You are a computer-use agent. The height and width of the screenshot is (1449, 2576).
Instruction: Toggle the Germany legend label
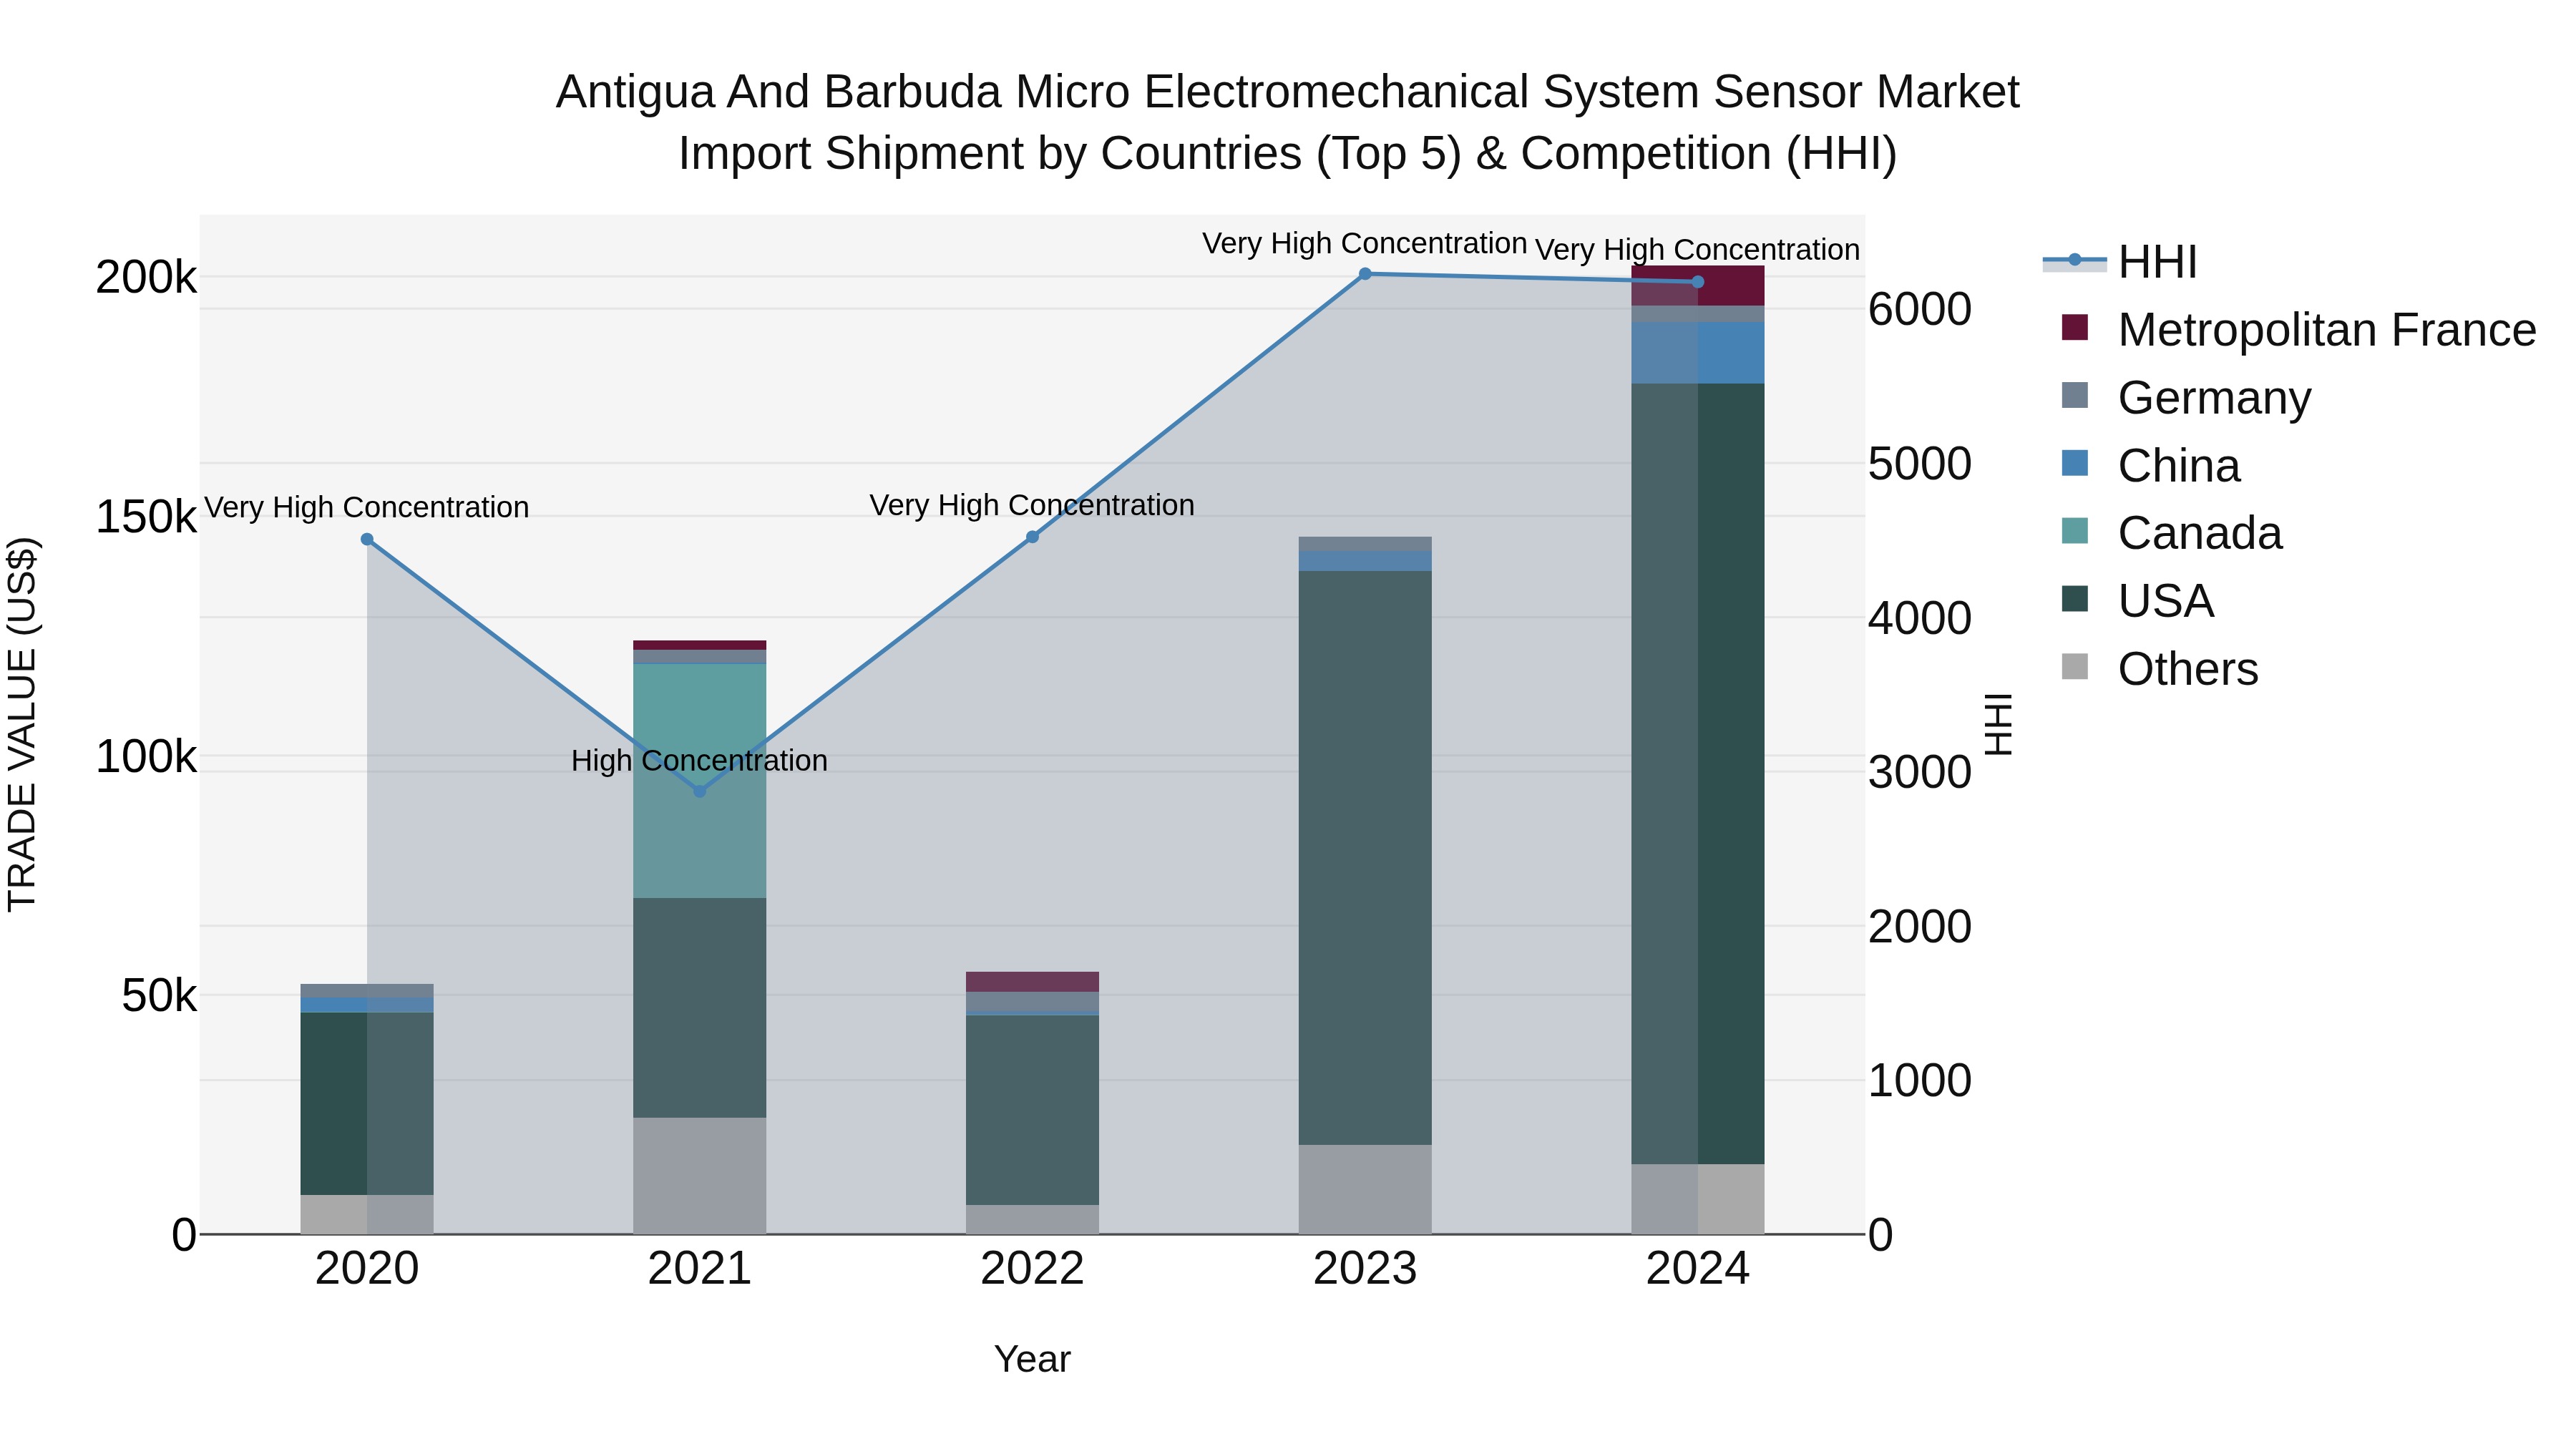[2214, 398]
